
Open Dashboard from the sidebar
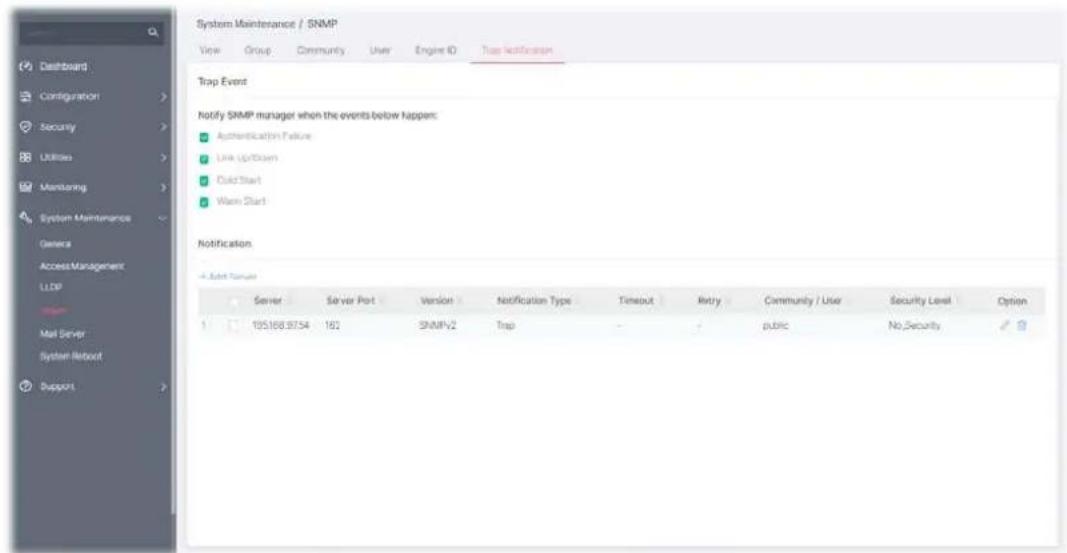[x=63, y=67]
